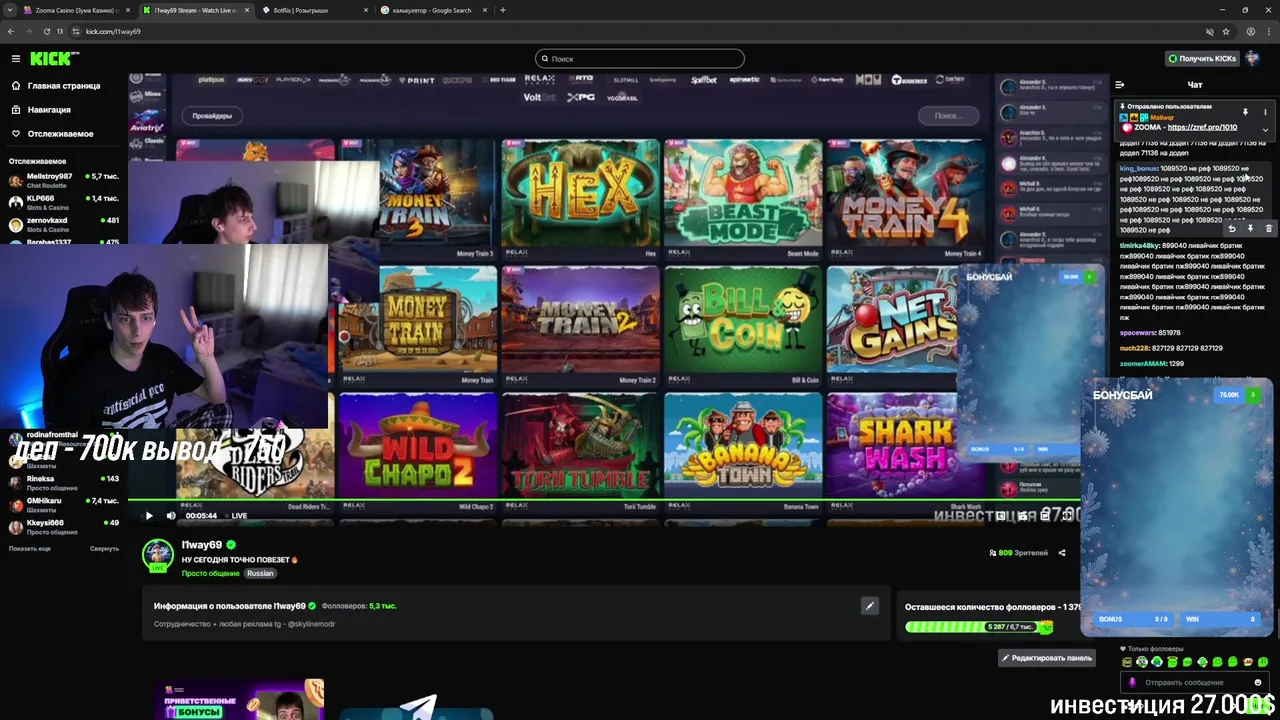Close the BotRix browser tab
The width and height of the screenshot is (1280, 720).
tap(365, 10)
